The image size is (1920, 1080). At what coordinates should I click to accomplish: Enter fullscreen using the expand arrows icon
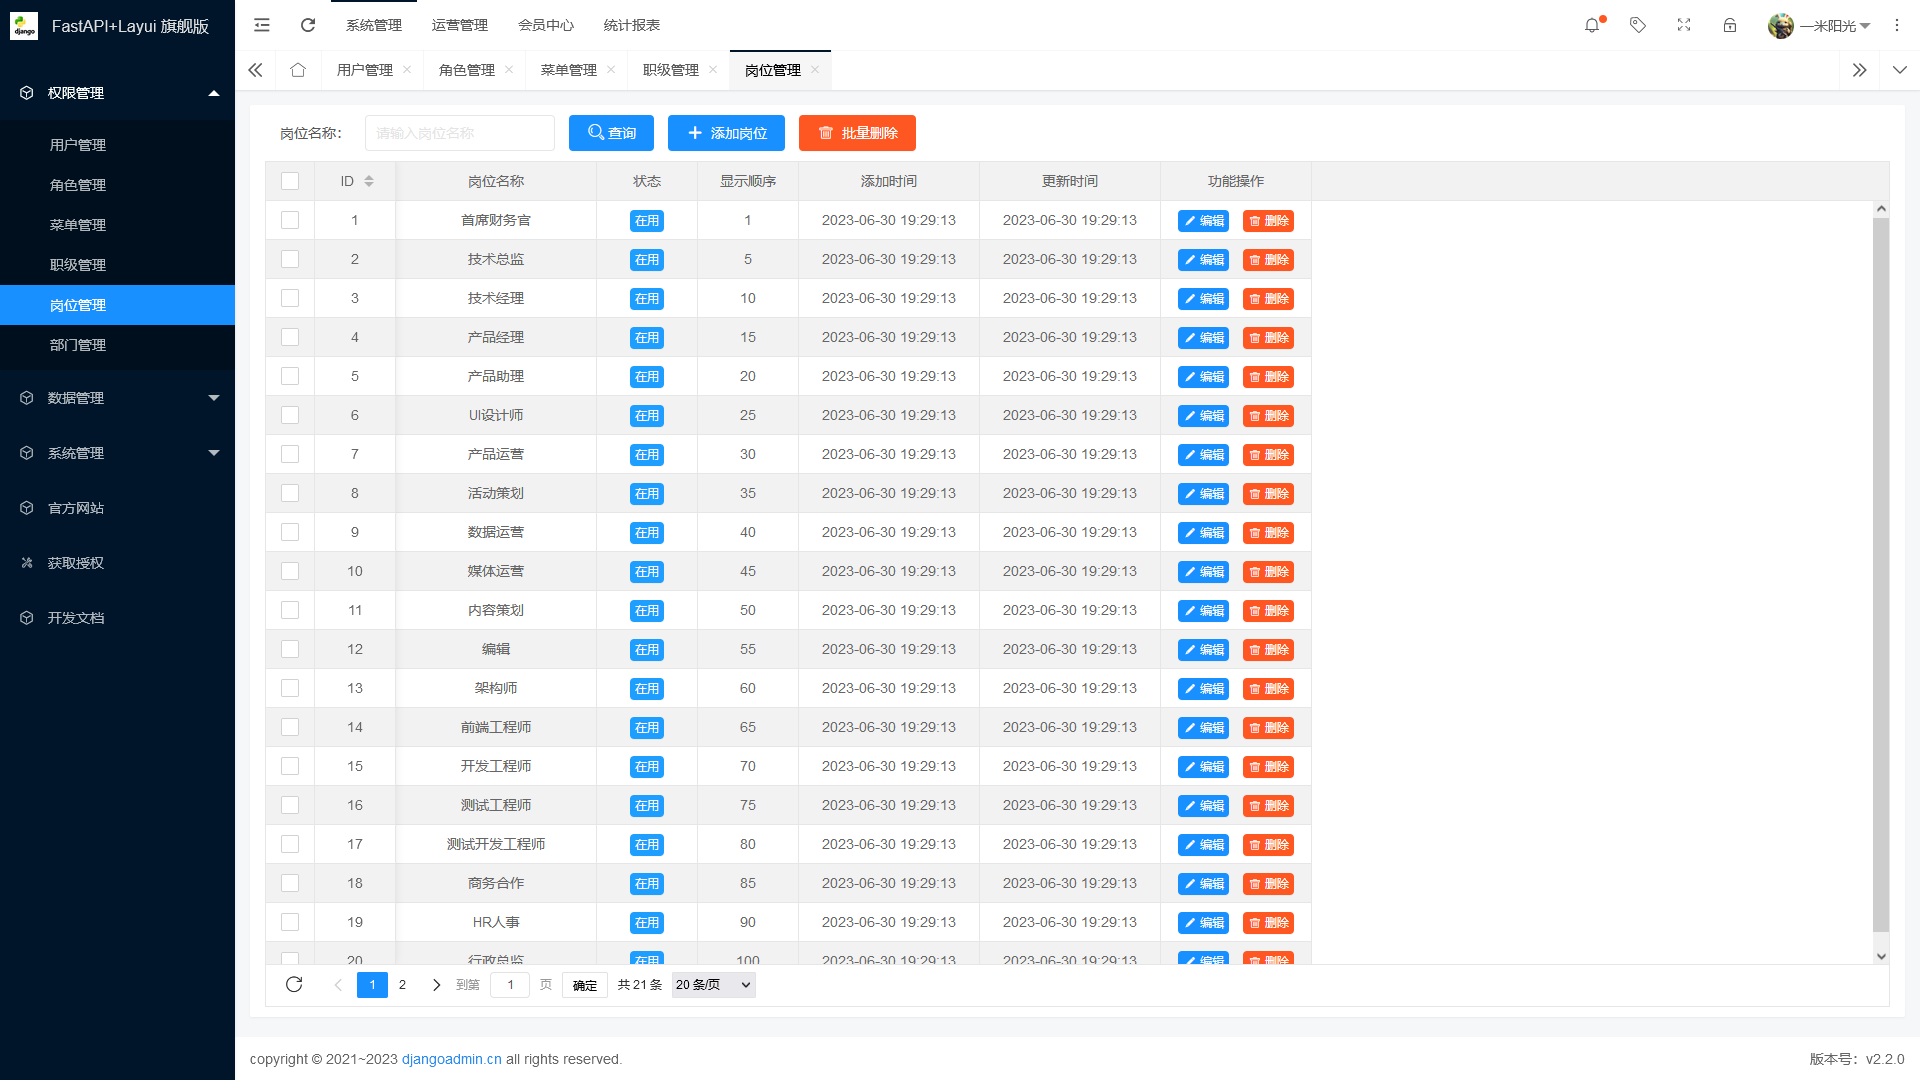pos(1684,25)
